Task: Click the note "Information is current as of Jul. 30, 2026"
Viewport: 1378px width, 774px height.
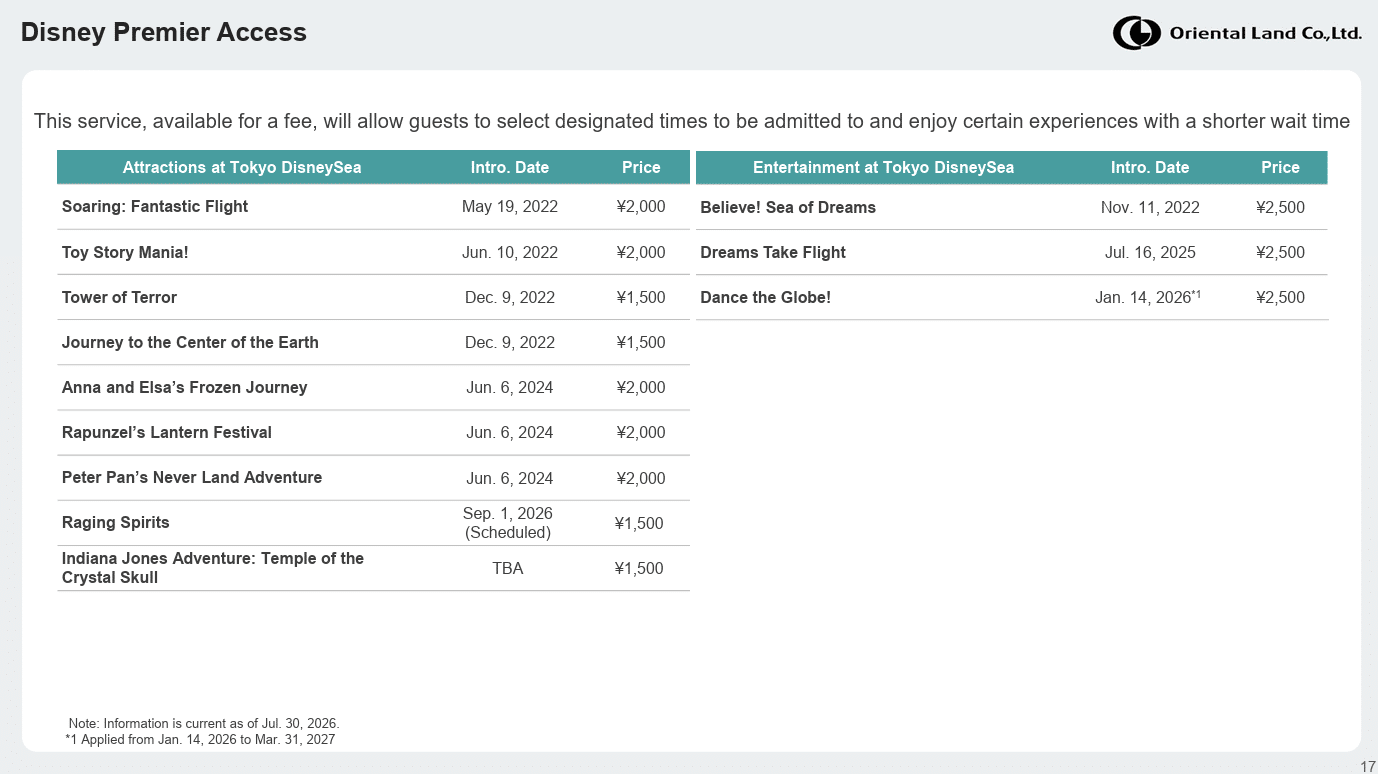Action: 204,723
